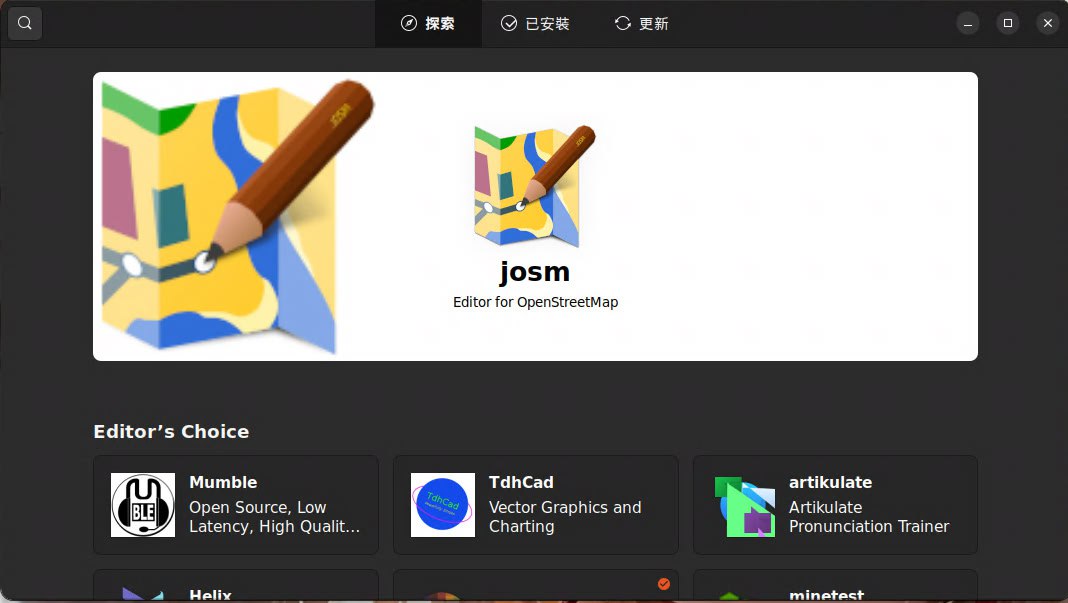The height and width of the screenshot is (603, 1068).
Task: Switch to the 探索 tab
Action: pos(428,24)
